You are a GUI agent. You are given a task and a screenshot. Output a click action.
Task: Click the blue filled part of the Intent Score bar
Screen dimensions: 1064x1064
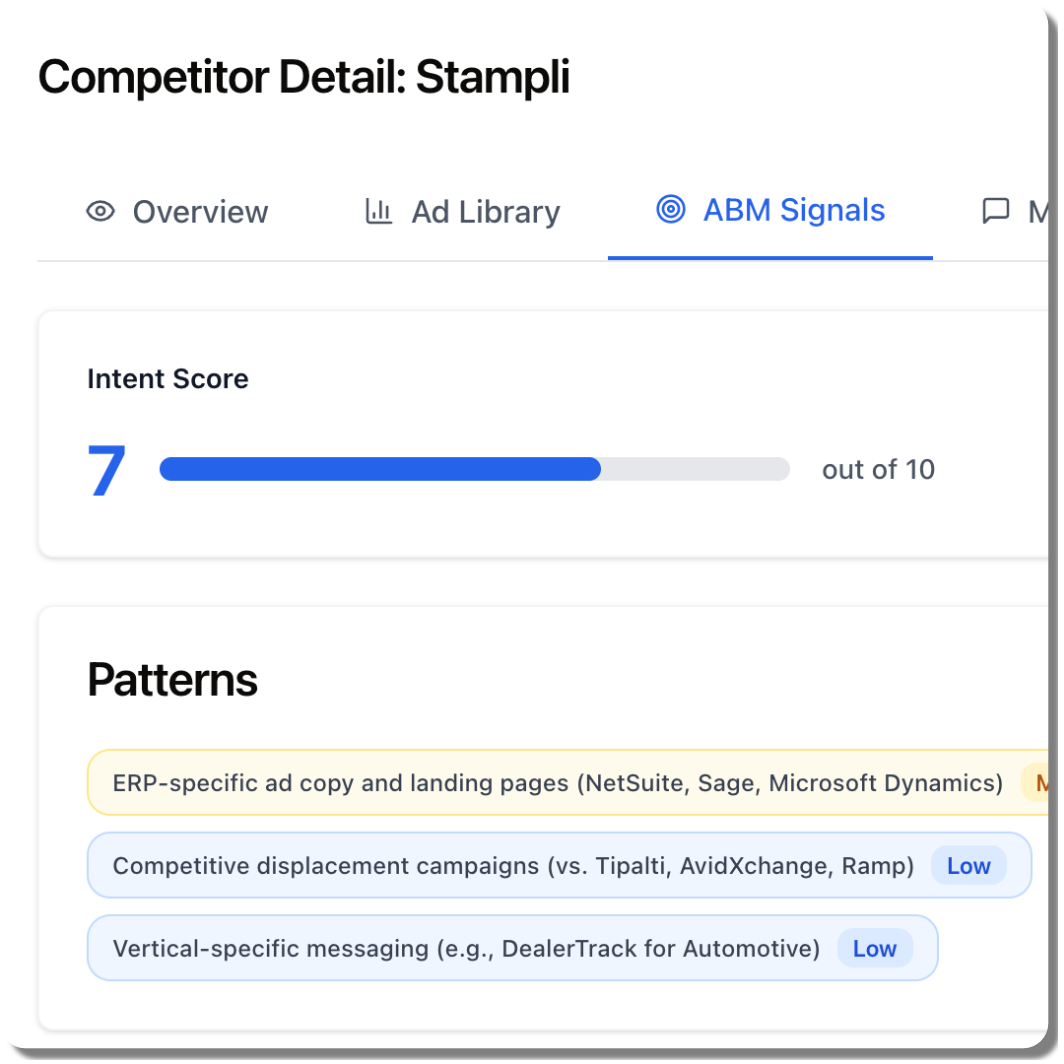point(380,469)
